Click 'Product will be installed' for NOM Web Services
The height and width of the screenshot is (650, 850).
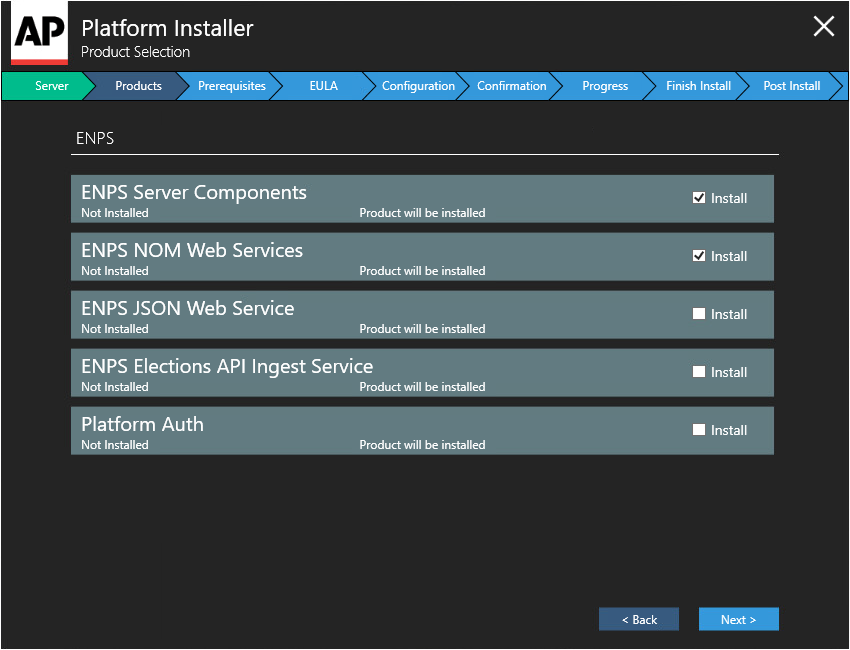tap(422, 271)
